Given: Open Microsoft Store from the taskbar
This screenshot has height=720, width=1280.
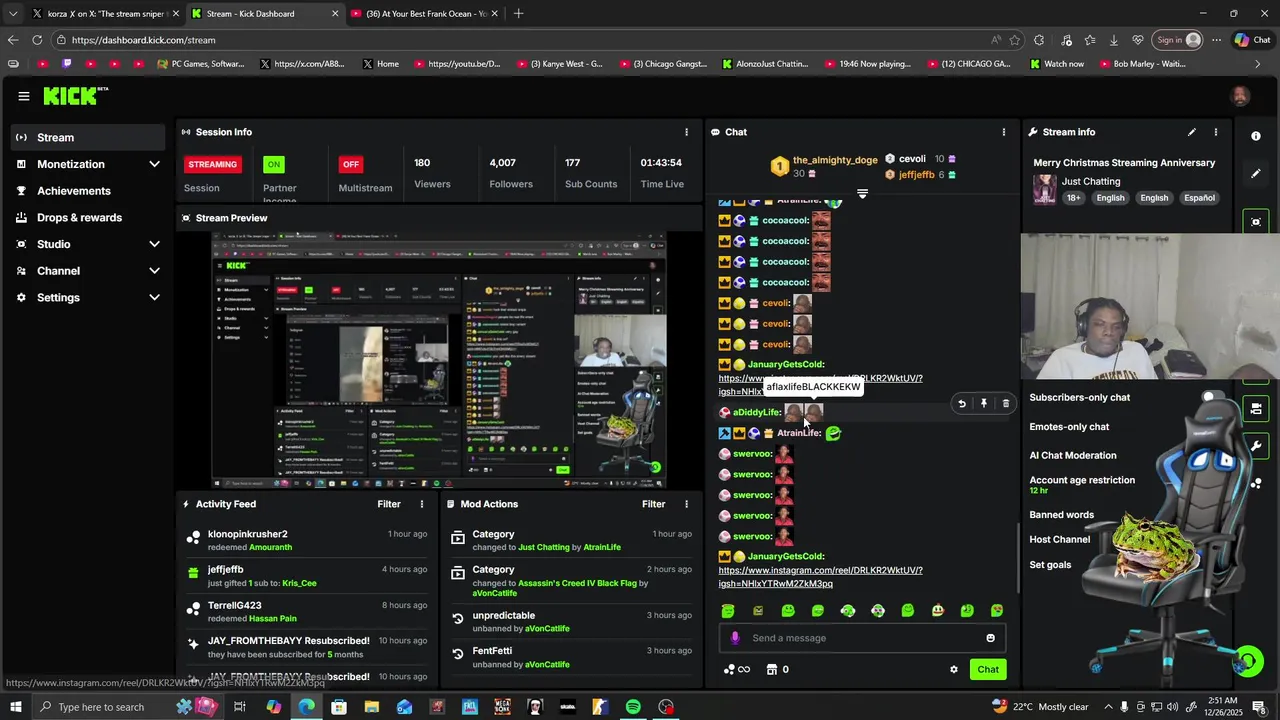Looking at the screenshot, I should (x=339, y=707).
